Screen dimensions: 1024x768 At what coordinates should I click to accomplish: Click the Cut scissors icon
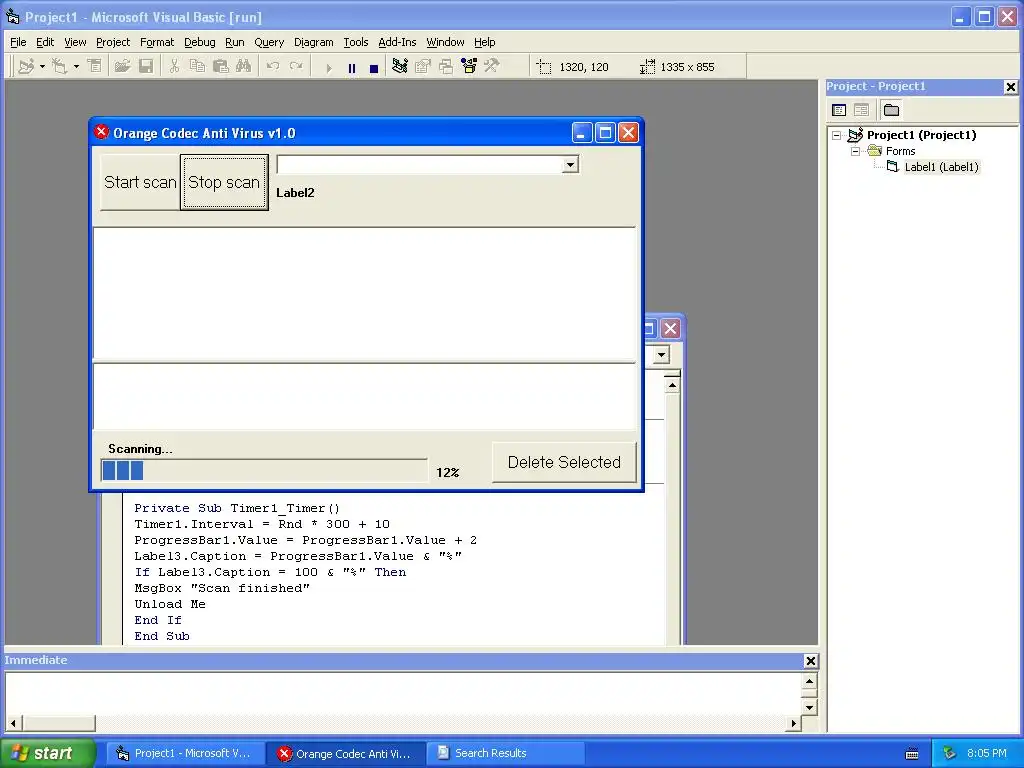174,67
